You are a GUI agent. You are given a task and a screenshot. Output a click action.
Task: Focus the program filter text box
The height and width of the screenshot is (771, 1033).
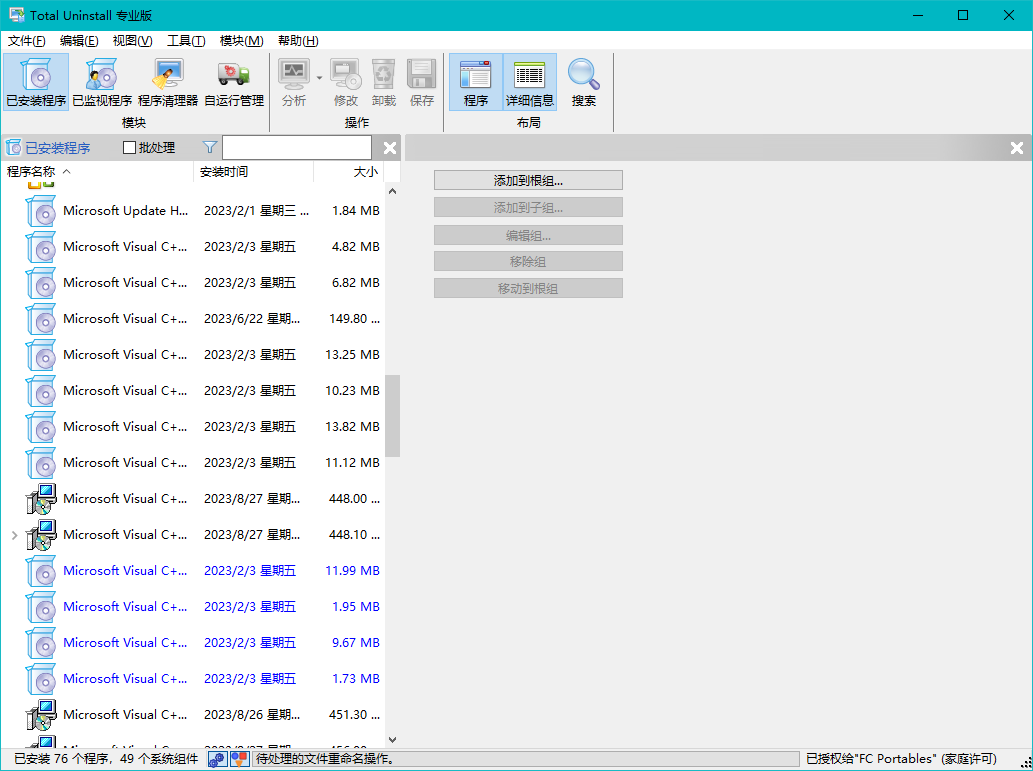tap(297, 148)
